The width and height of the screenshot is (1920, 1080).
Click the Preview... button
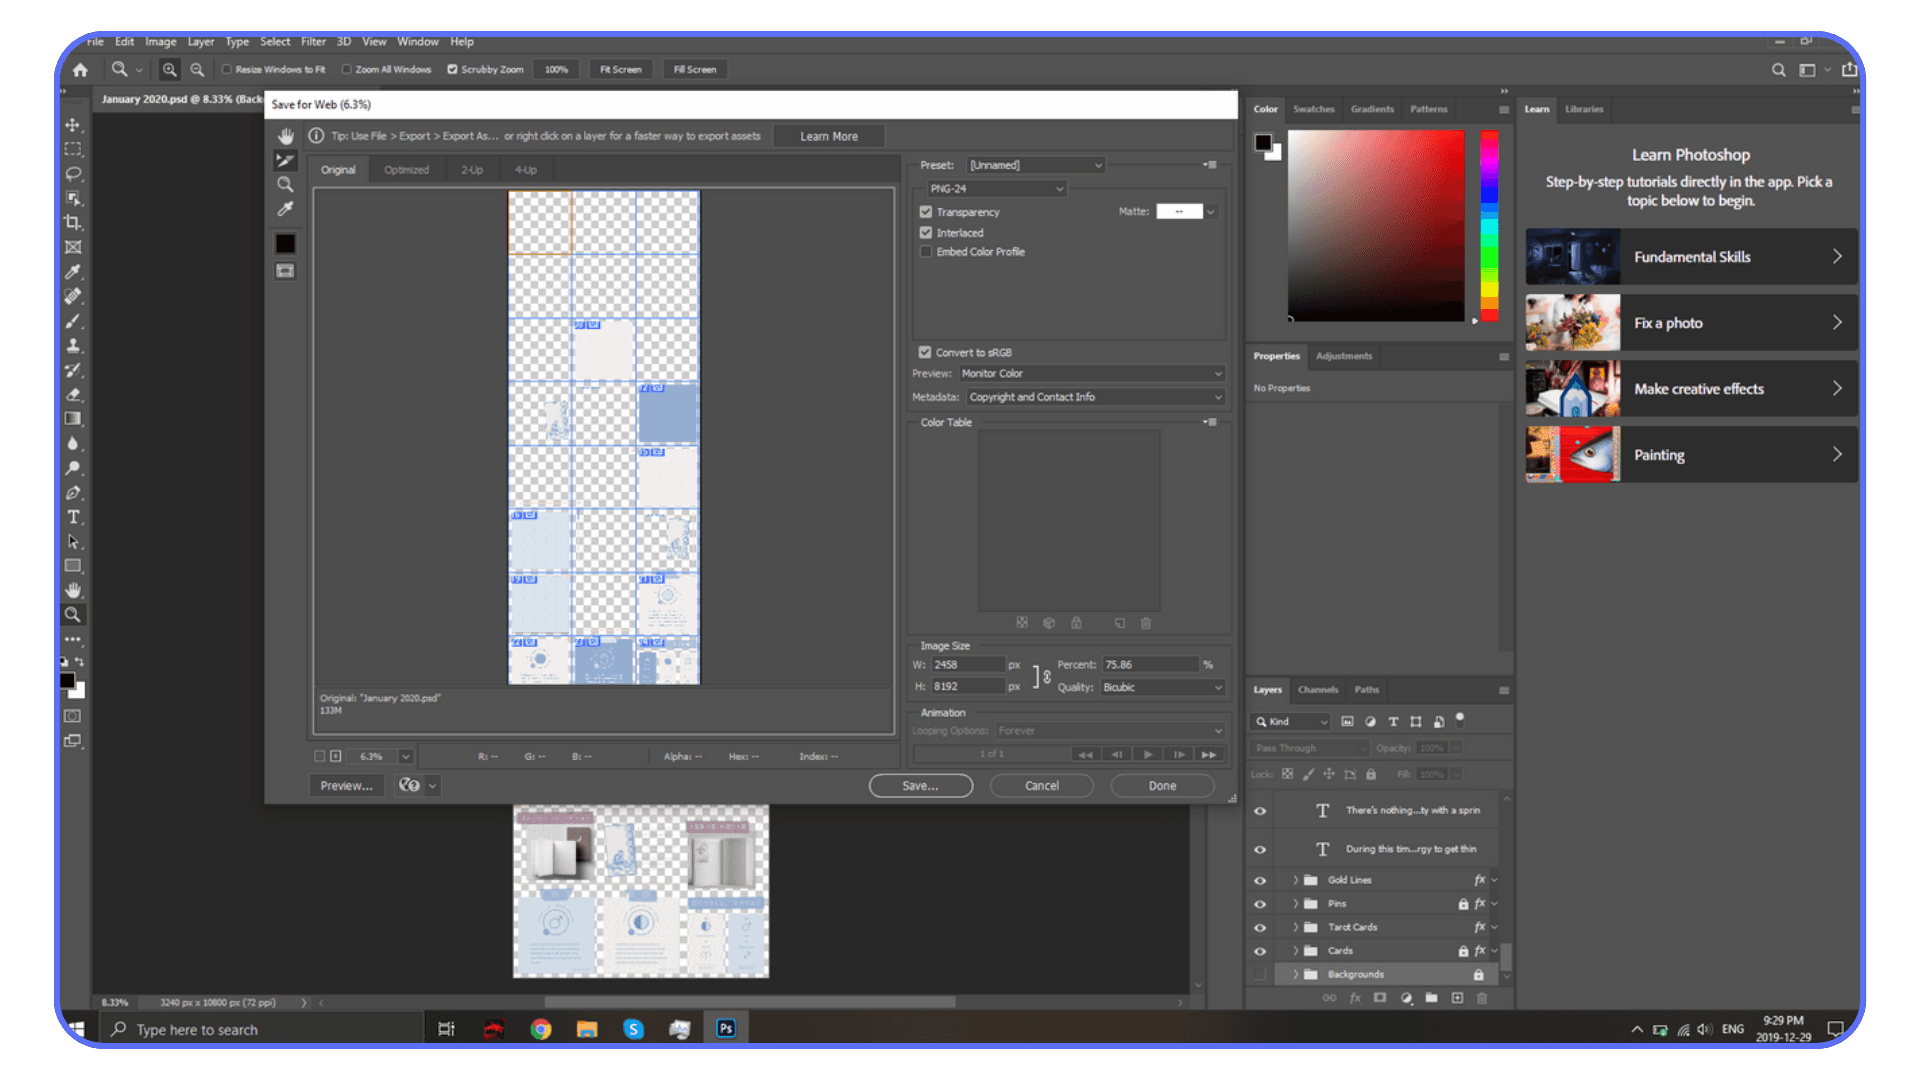[x=346, y=786]
